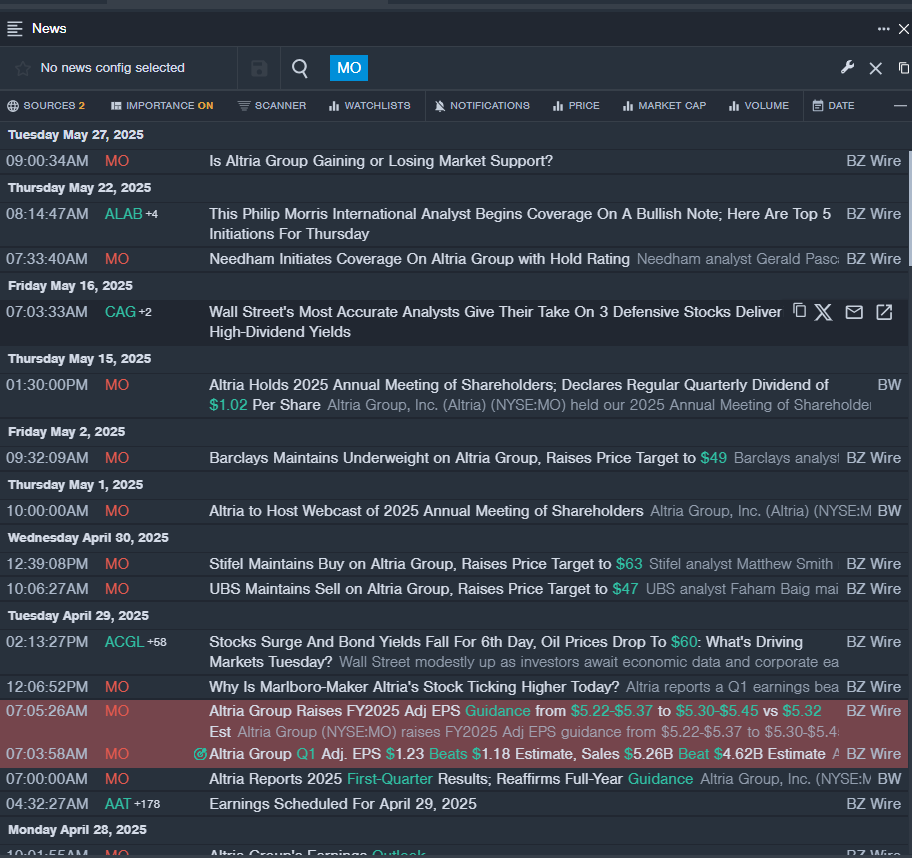The width and height of the screenshot is (912, 858).
Task: Expand the +2 additional tickers beside CAG
Action: coord(145,312)
